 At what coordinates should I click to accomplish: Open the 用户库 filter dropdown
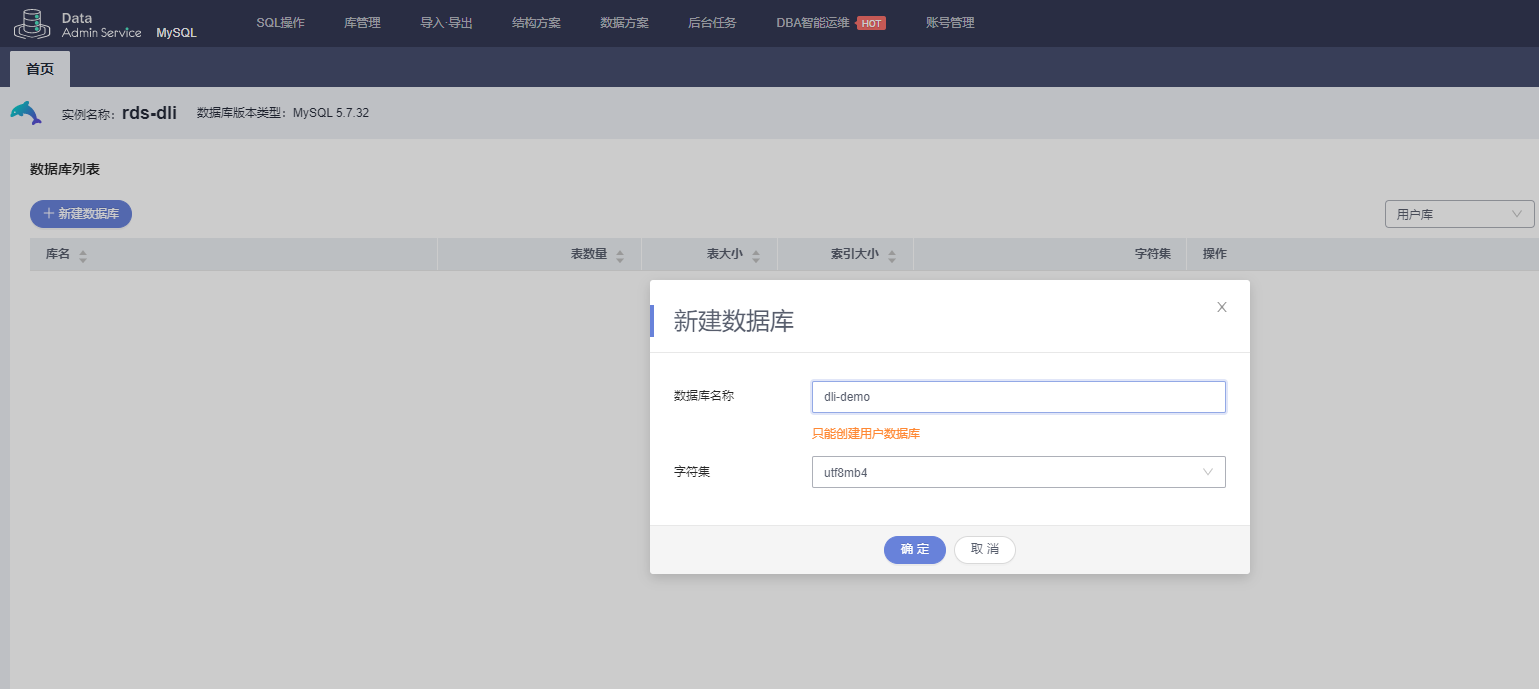(x=1459, y=214)
